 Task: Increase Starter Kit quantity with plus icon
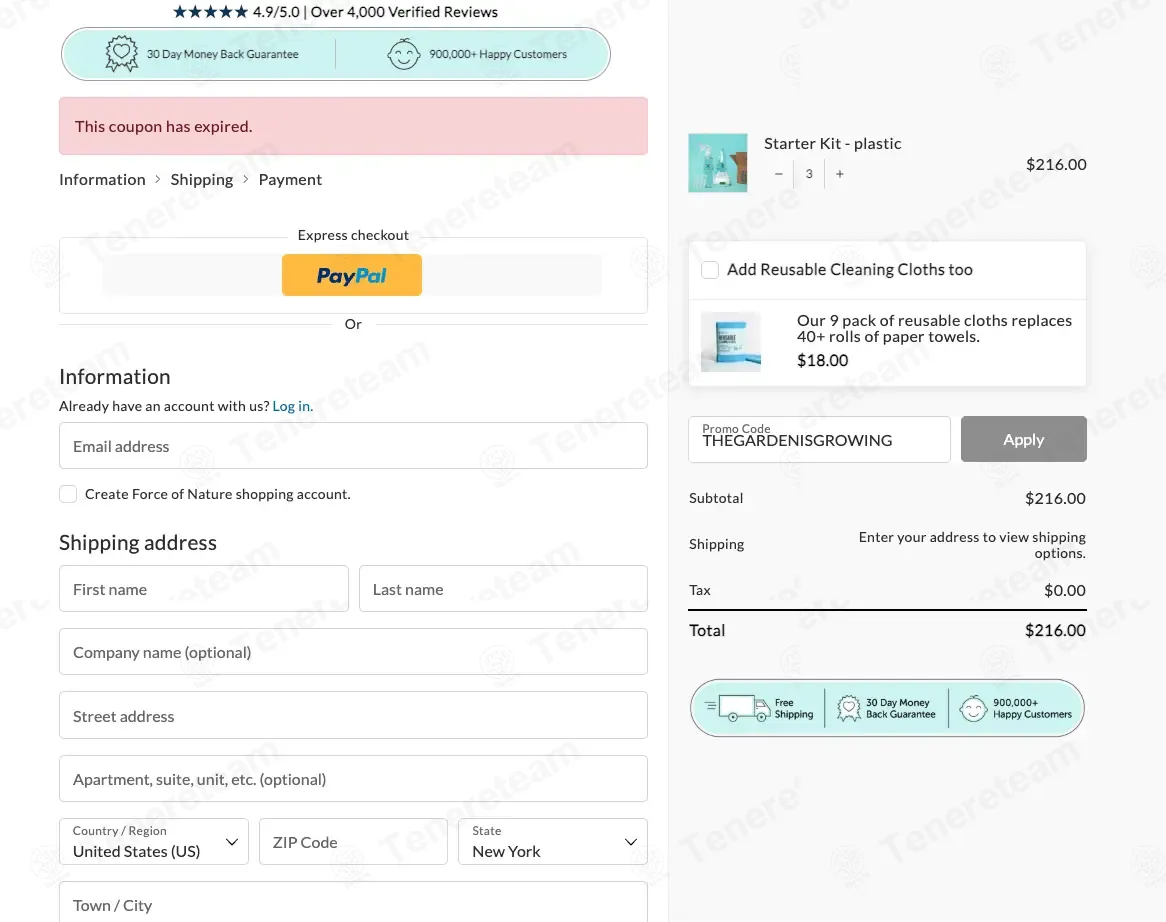click(x=840, y=174)
